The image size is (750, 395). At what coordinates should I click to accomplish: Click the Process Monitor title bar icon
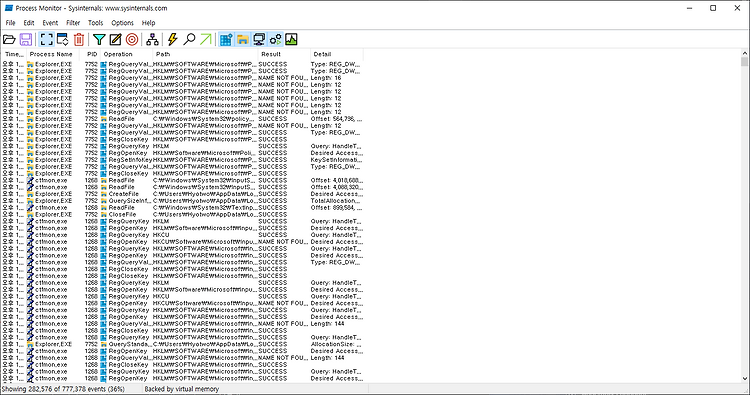(8, 8)
